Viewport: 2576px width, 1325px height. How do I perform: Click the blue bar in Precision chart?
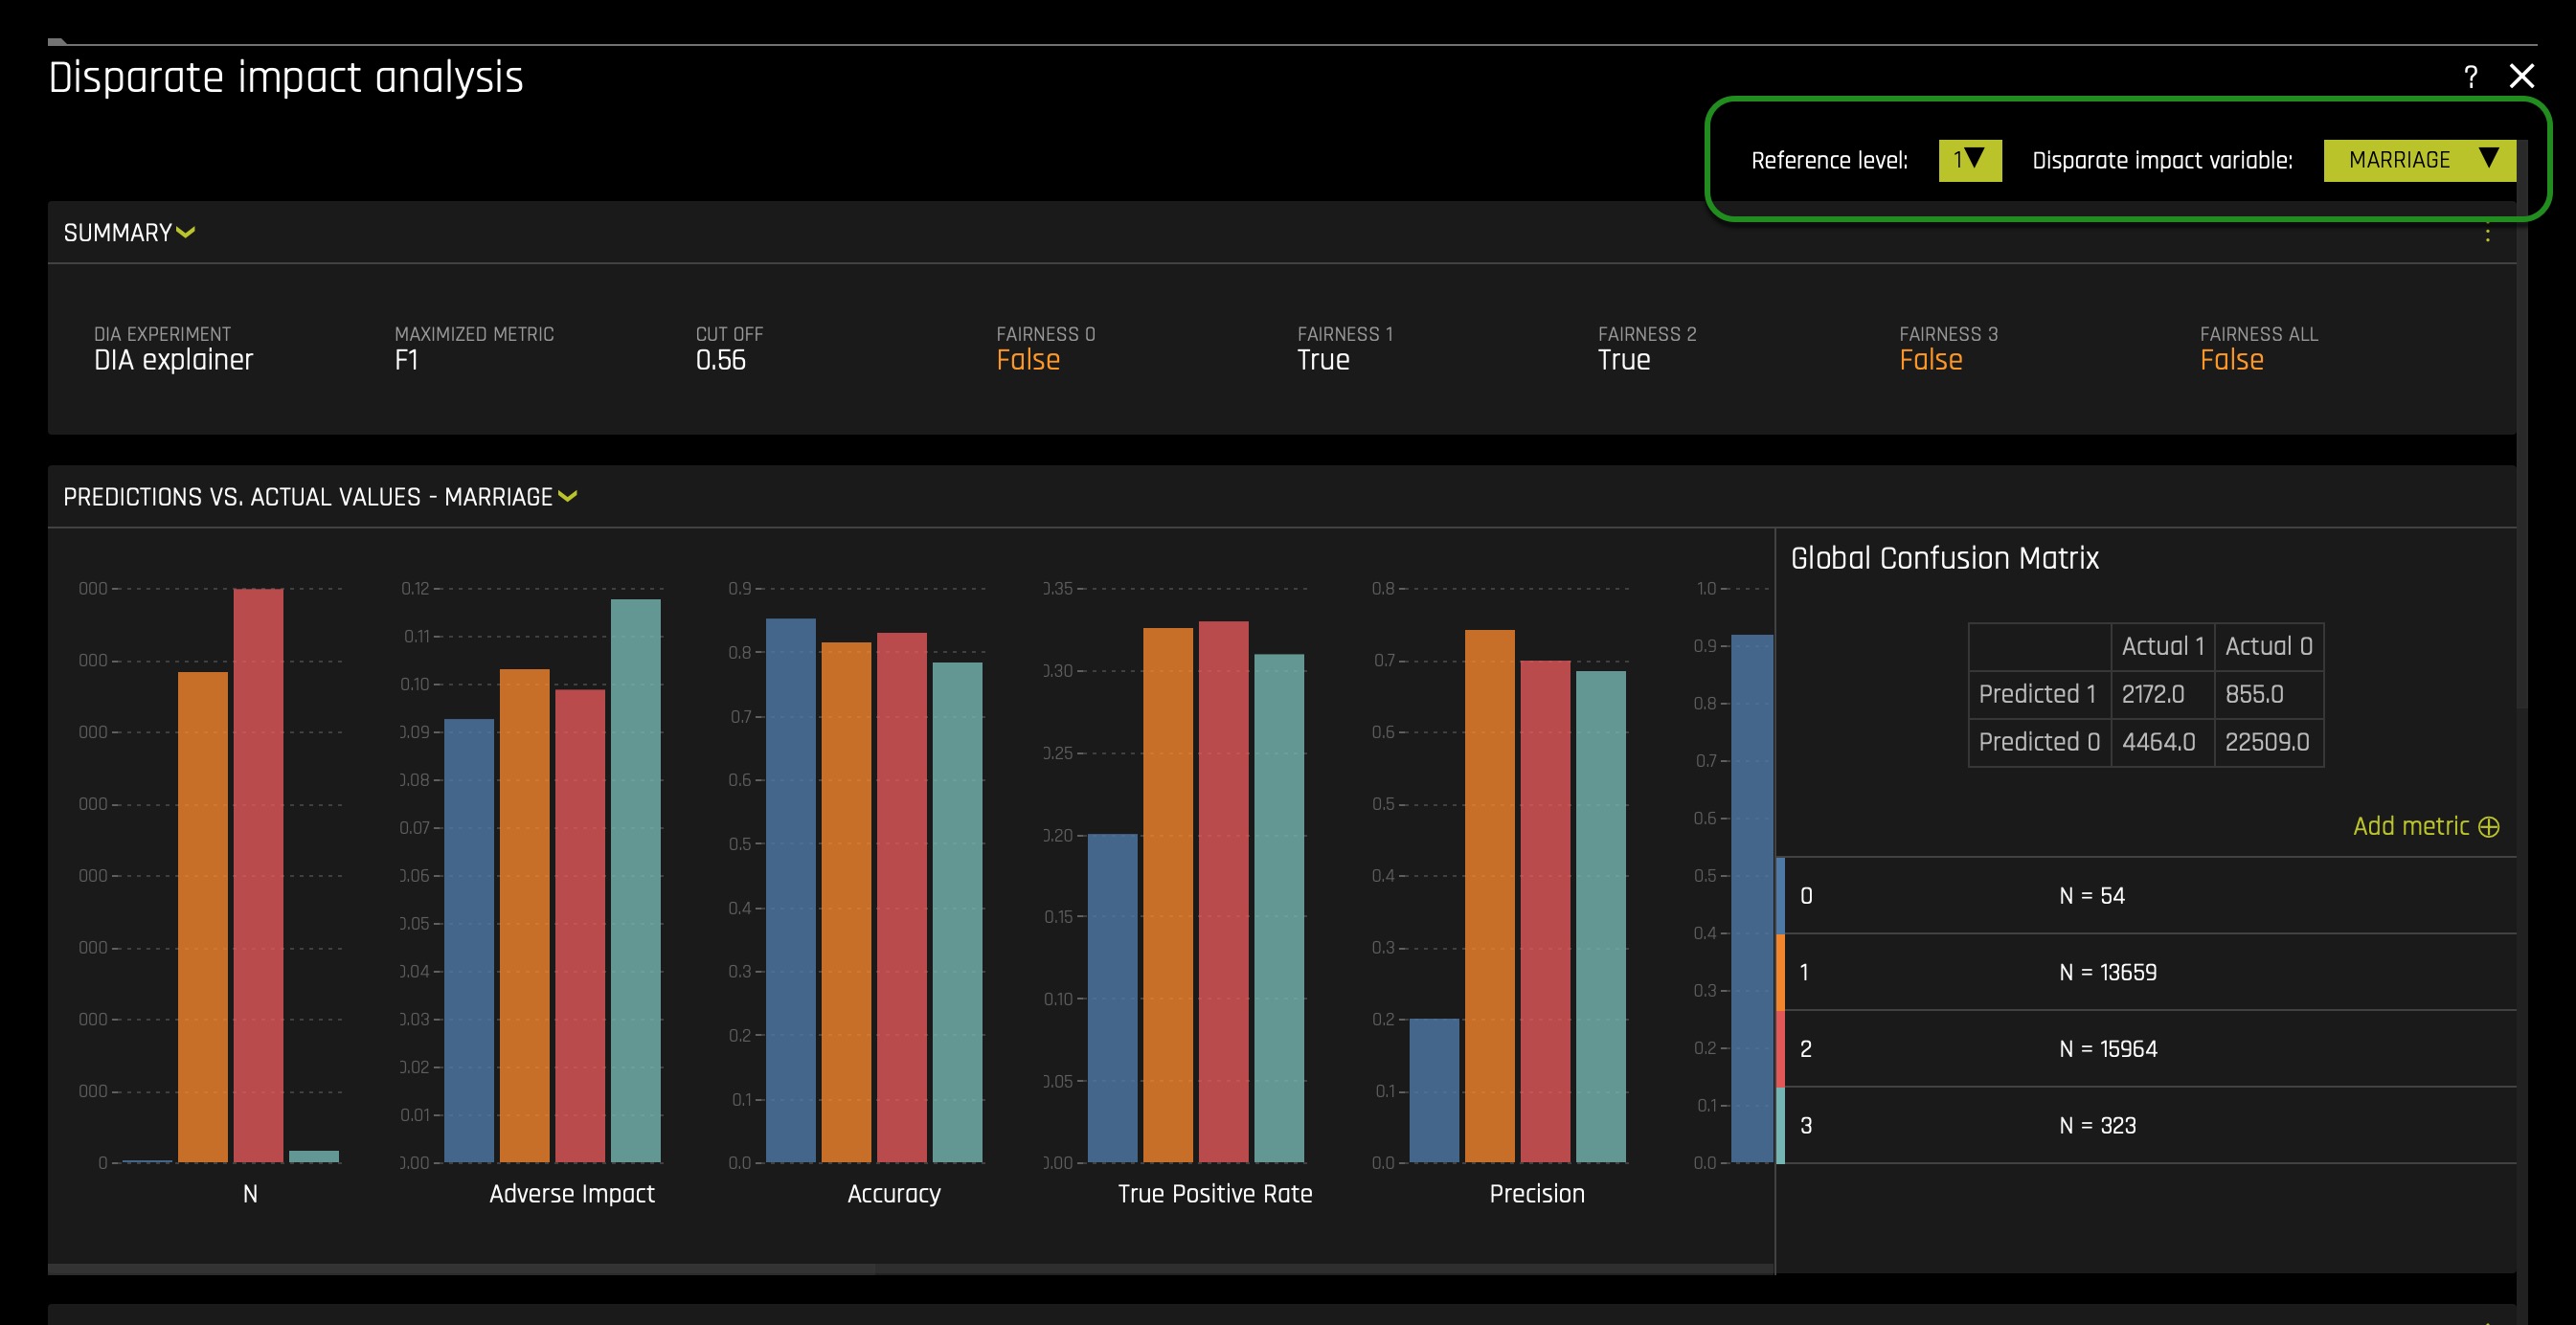(x=1434, y=1091)
